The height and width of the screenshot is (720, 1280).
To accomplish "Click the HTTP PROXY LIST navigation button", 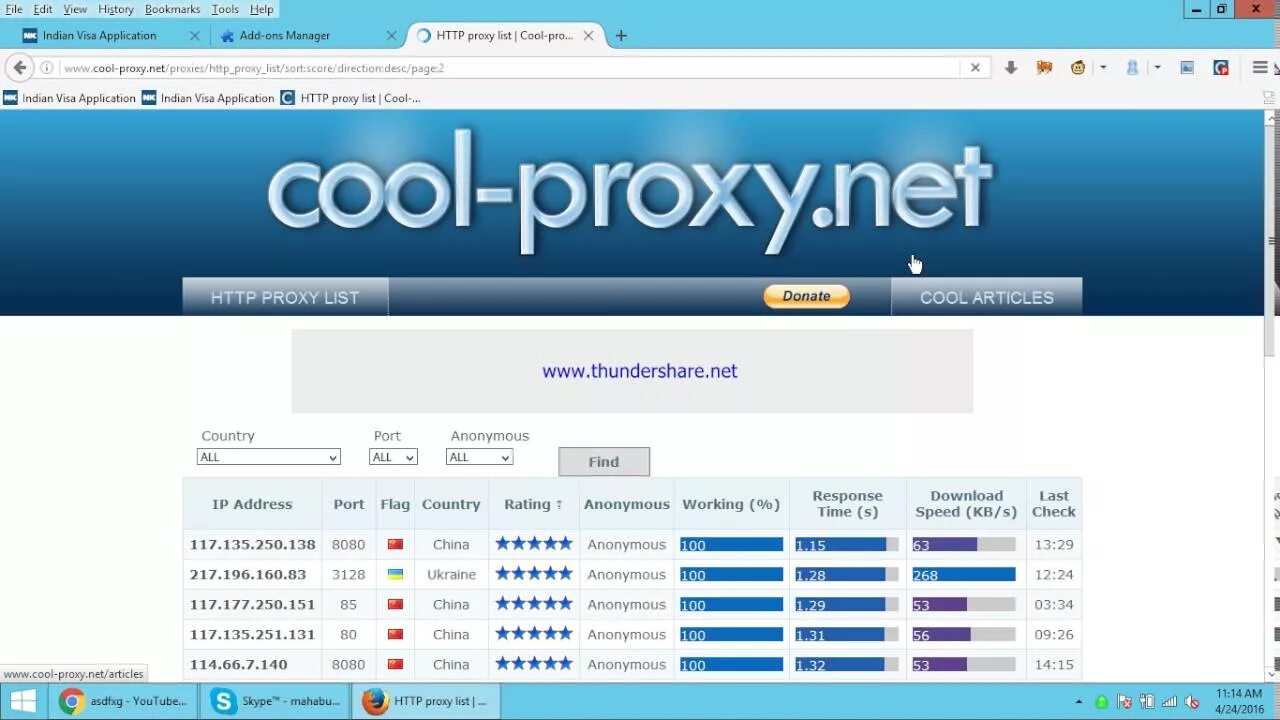I will (285, 297).
